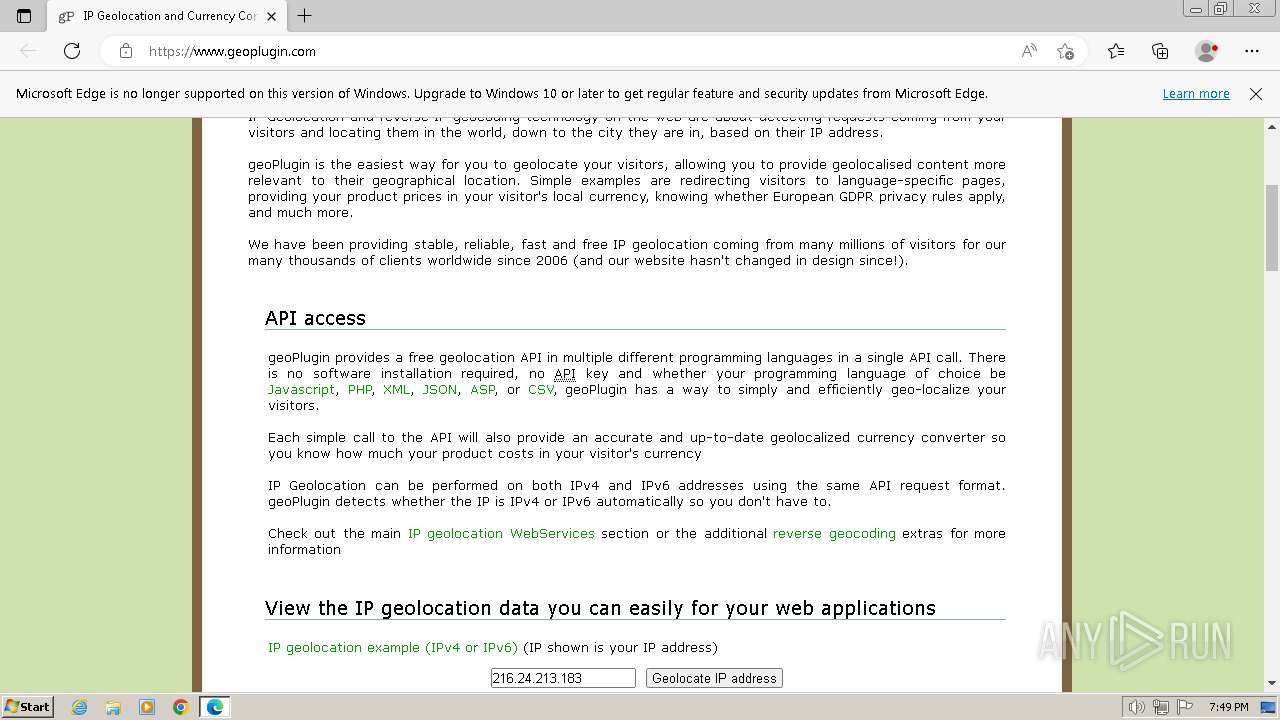
Task: Open the Favorites list icon
Action: click(1116, 51)
